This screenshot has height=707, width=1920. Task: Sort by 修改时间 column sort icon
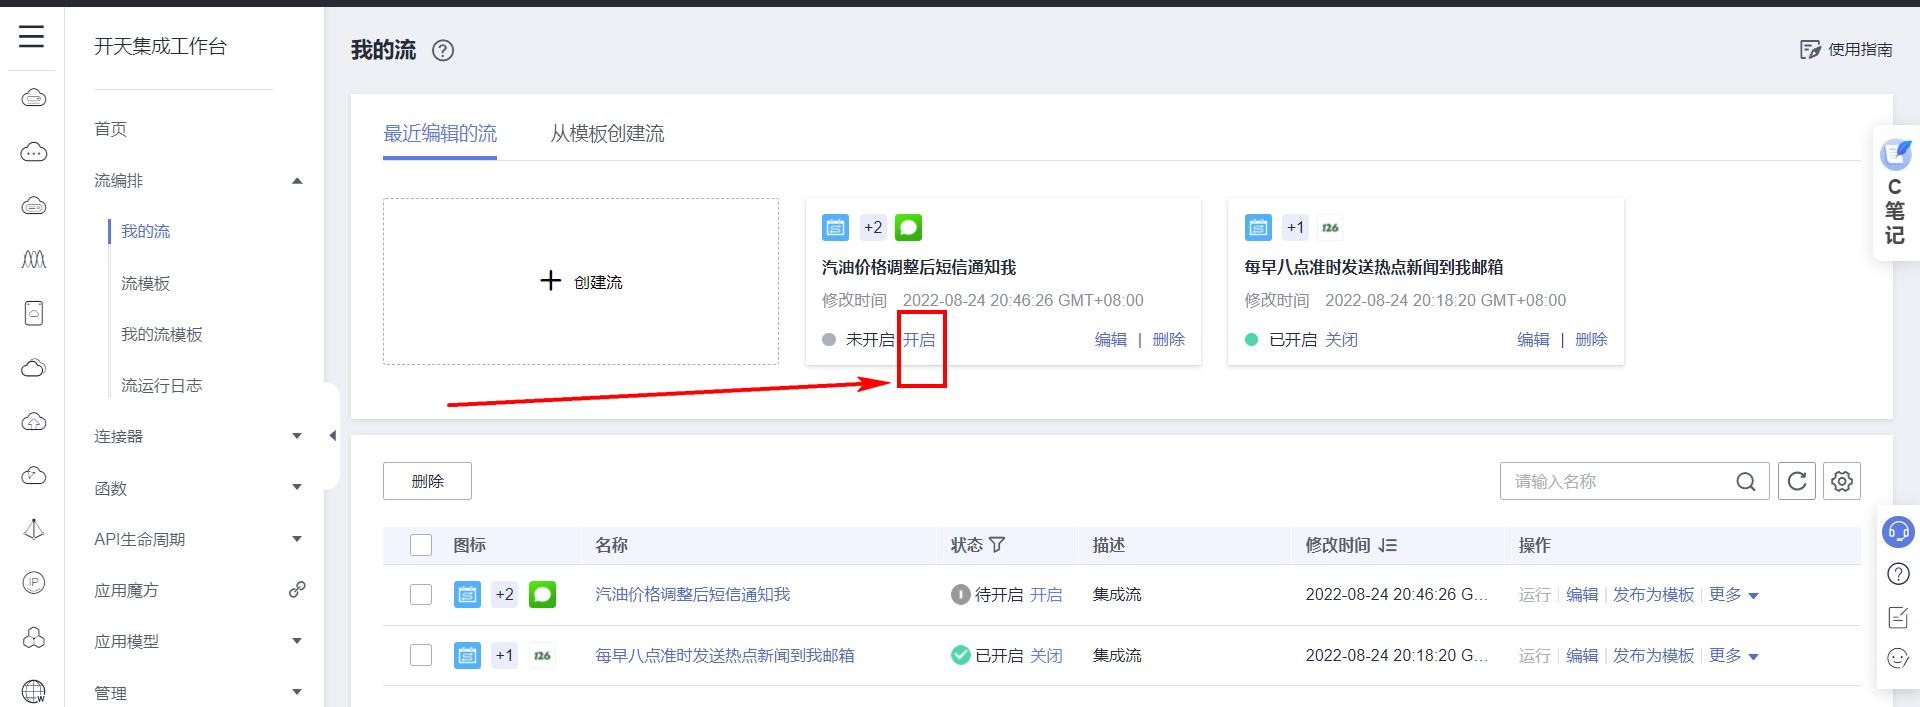click(x=1388, y=545)
